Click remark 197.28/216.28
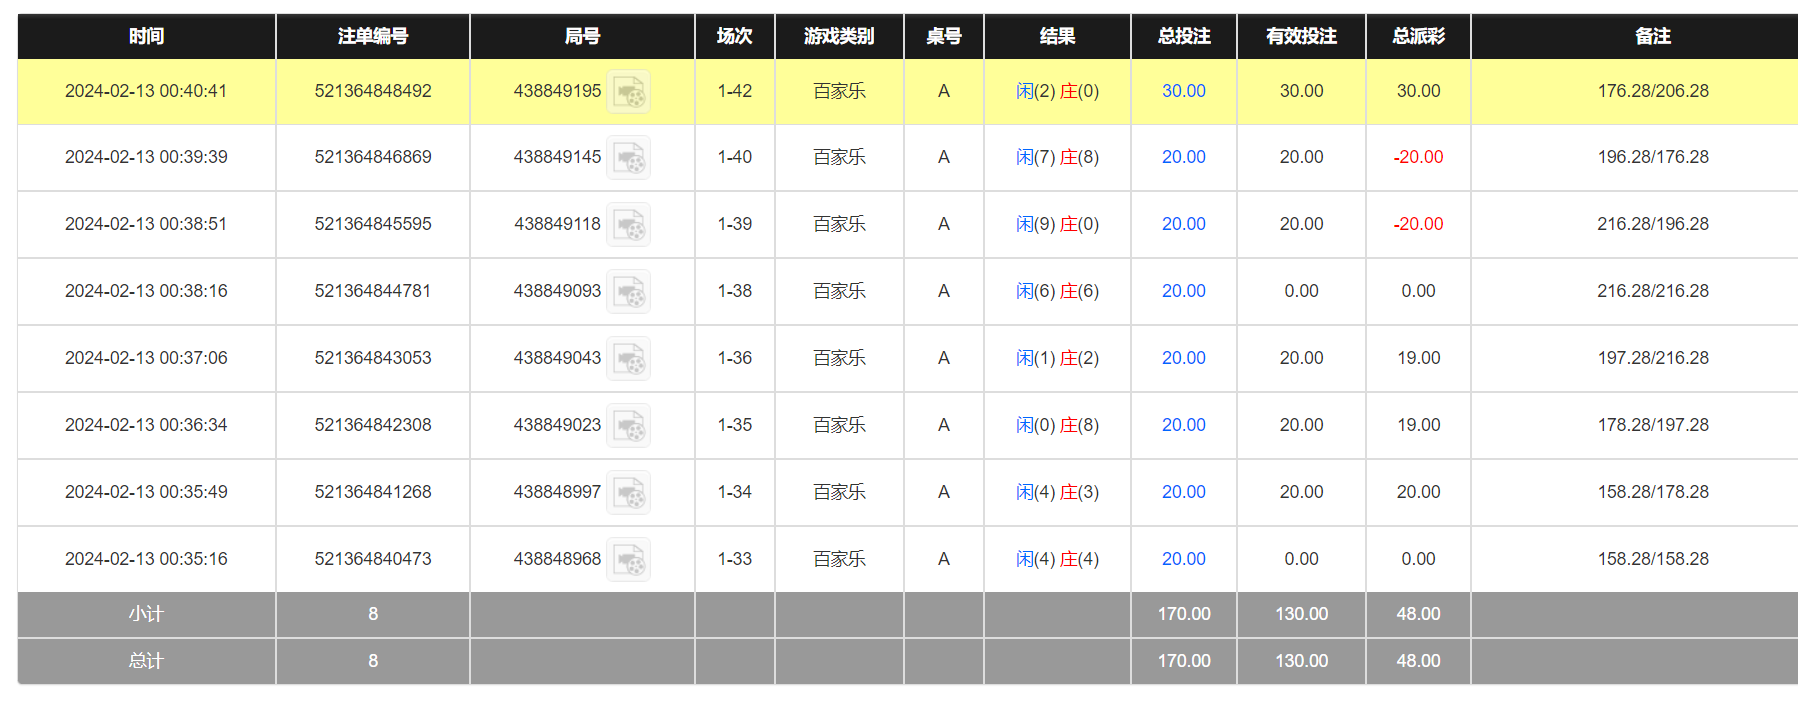The image size is (1798, 707). 1653,358
